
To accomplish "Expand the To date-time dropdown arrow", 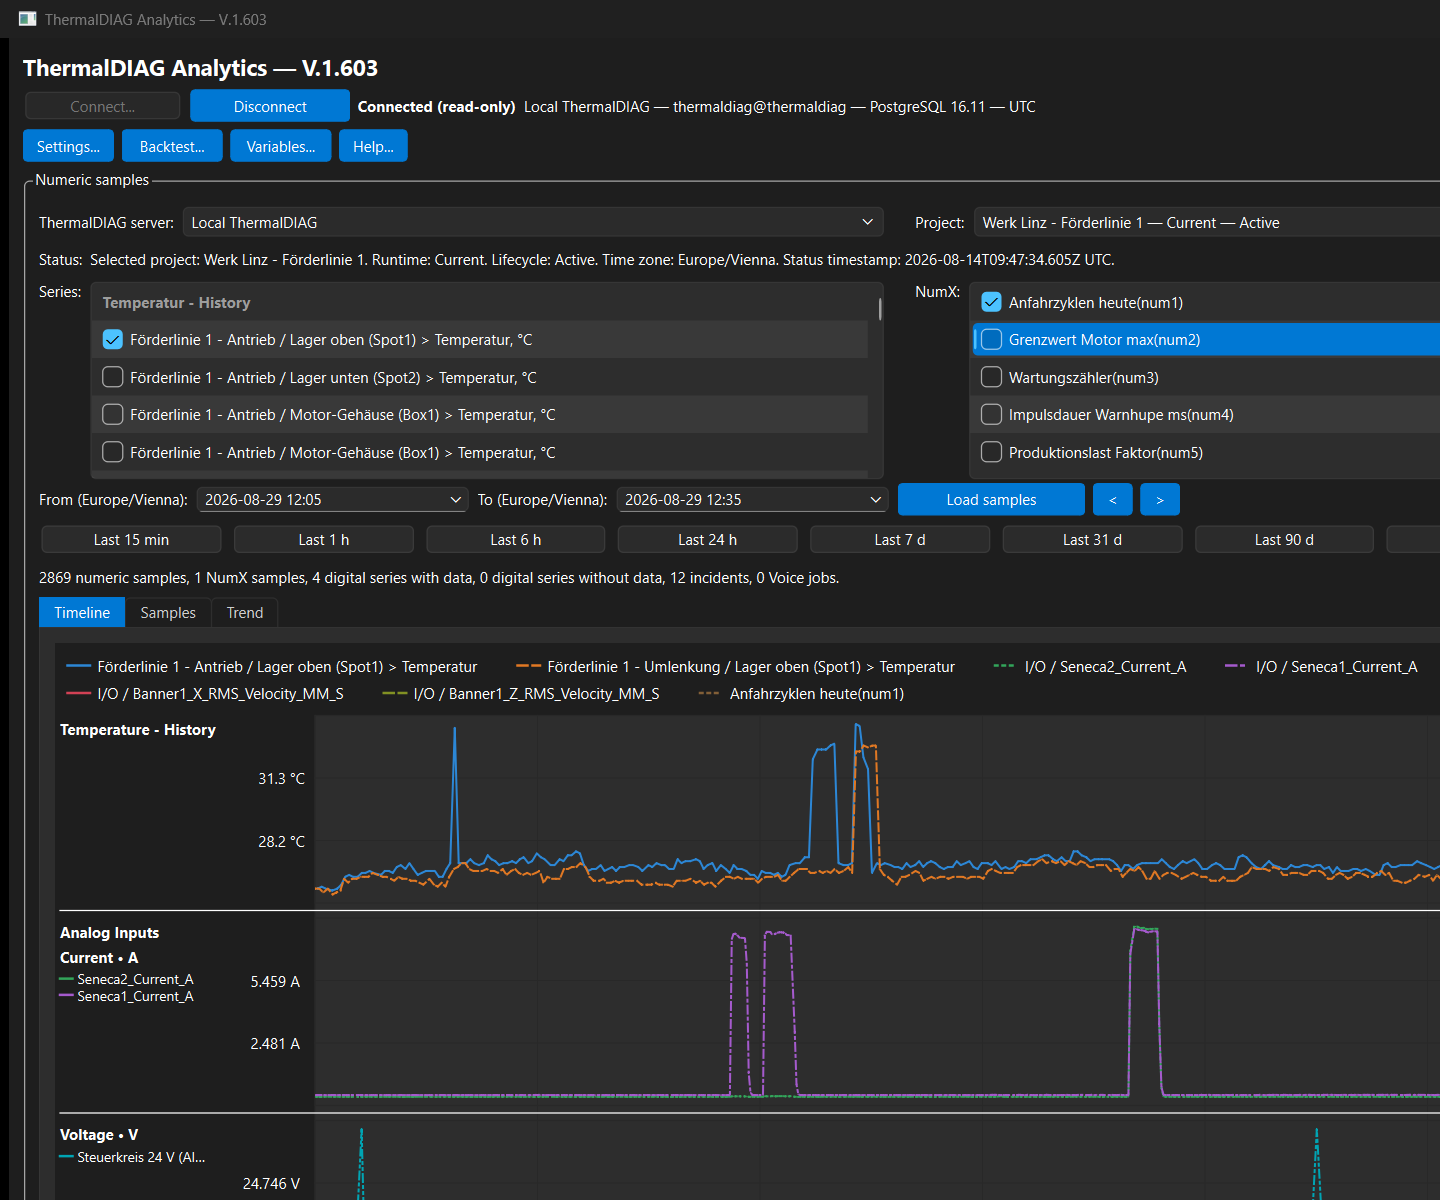I will (x=876, y=499).
